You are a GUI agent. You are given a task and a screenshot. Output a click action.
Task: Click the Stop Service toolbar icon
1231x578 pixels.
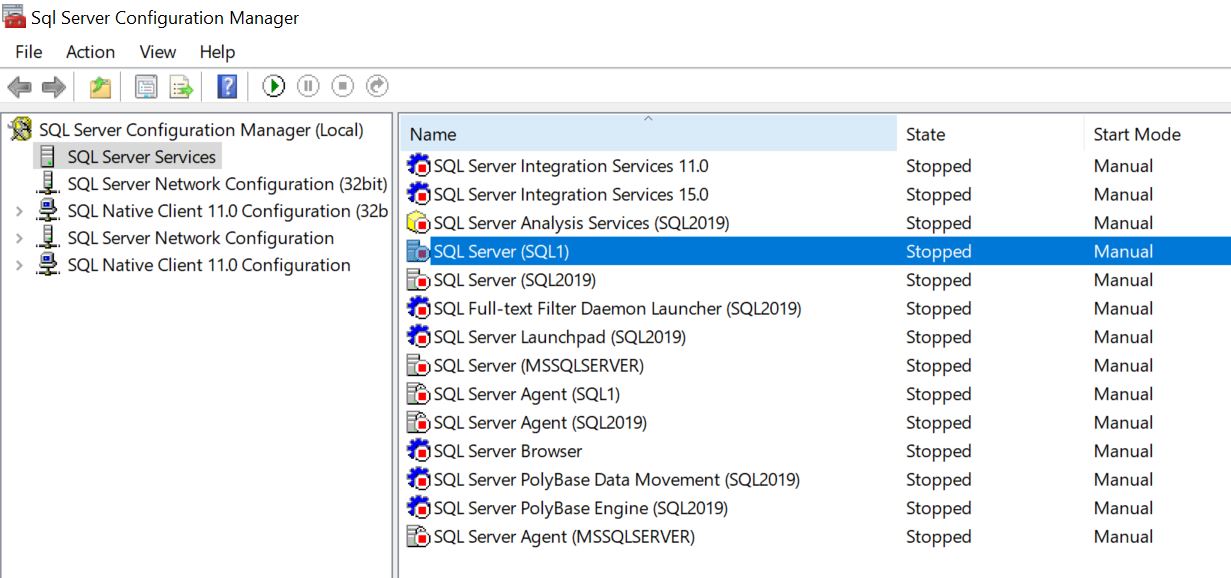[x=343, y=87]
